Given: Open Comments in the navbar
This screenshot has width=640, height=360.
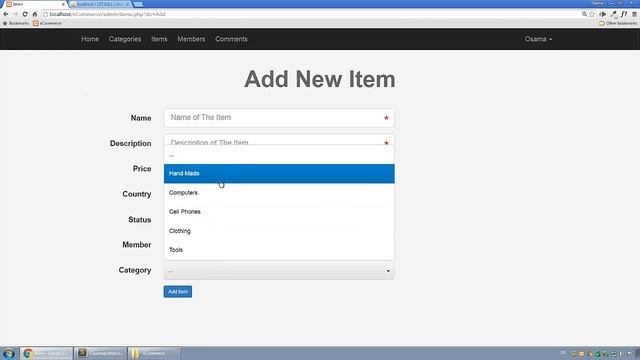Looking at the screenshot, I should tap(231, 39).
